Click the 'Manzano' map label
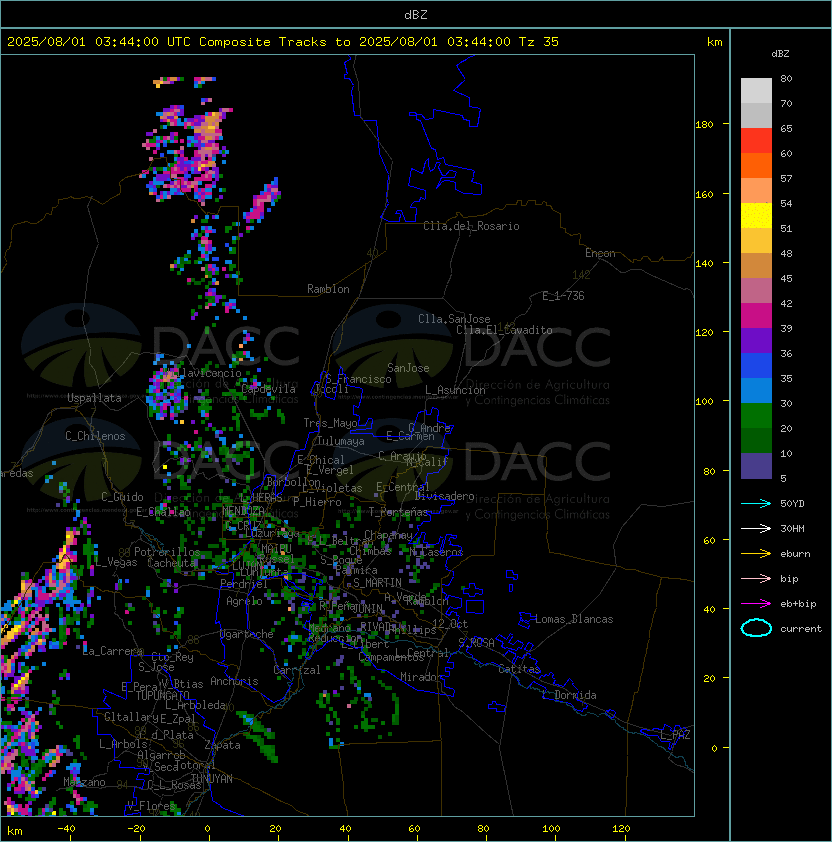832x842 pixels. 84,782
